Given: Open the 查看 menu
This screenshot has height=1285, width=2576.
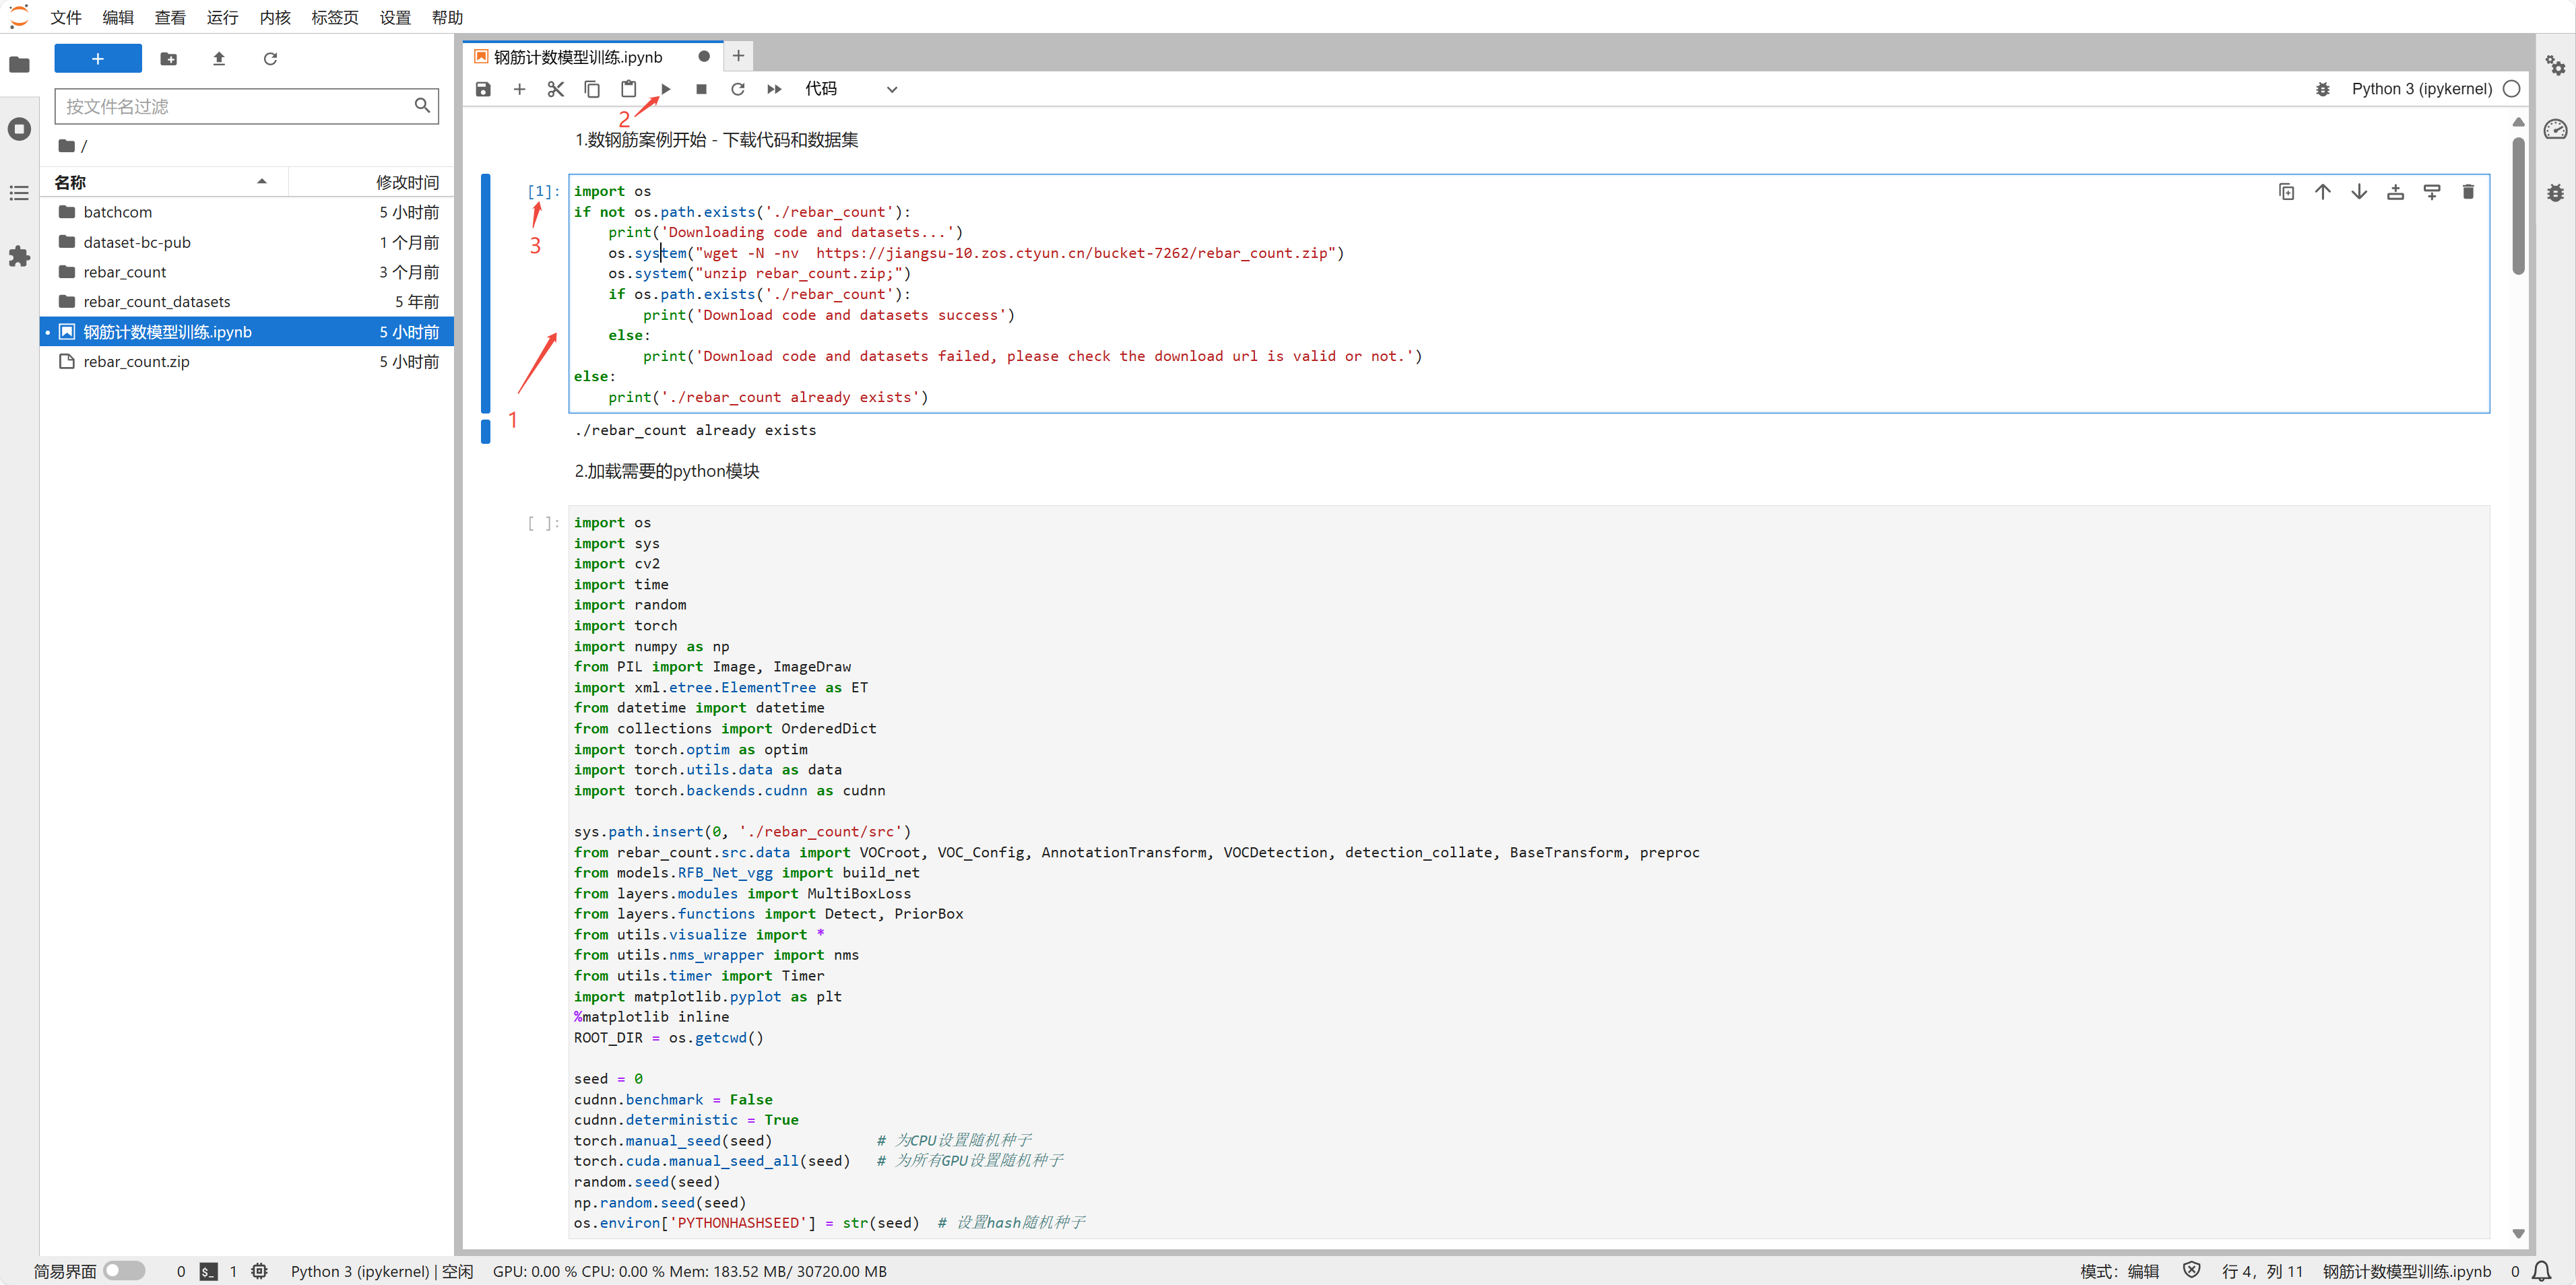Looking at the screenshot, I should 170,17.
